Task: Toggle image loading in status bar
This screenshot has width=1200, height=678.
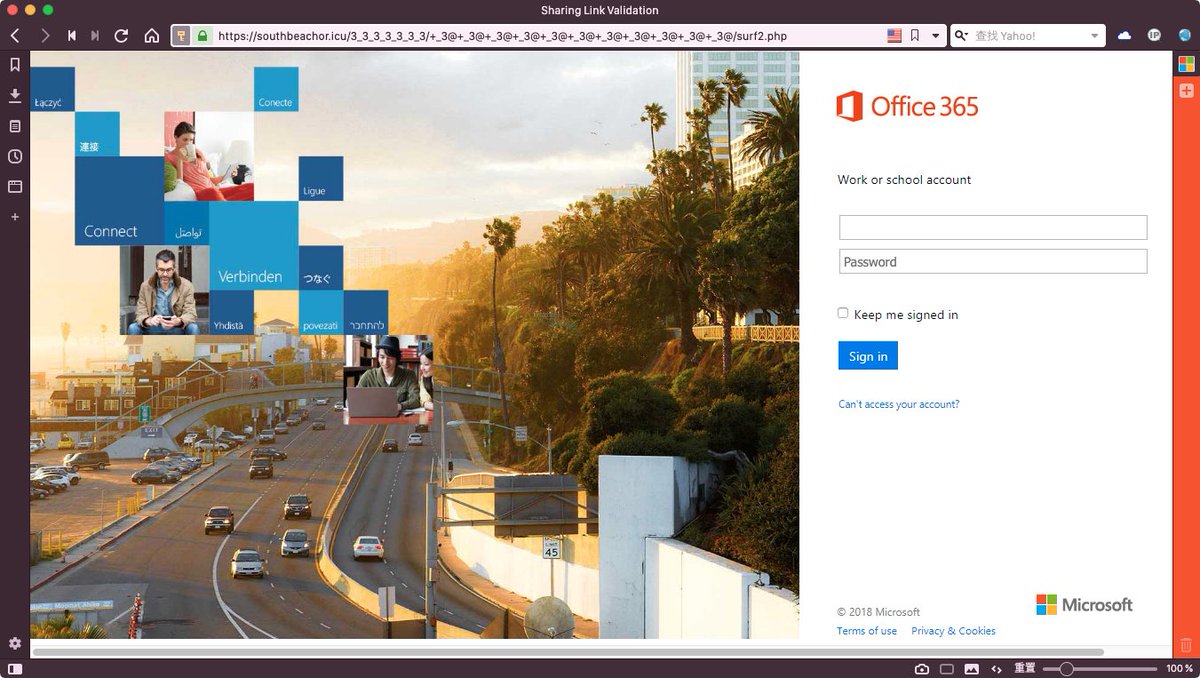Action: pyautogui.click(x=972, y=668)
